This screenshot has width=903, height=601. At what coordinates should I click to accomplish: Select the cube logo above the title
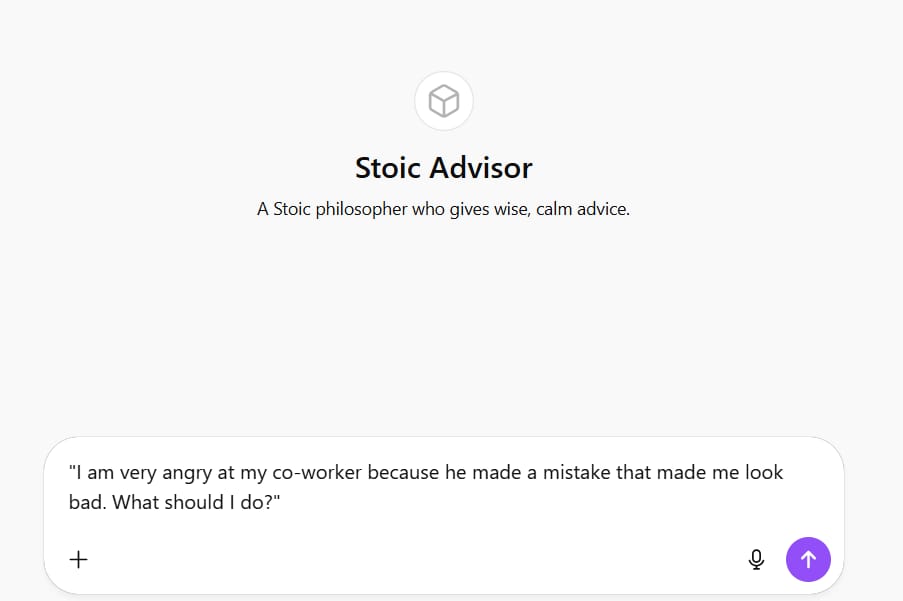tap(443, 101)
